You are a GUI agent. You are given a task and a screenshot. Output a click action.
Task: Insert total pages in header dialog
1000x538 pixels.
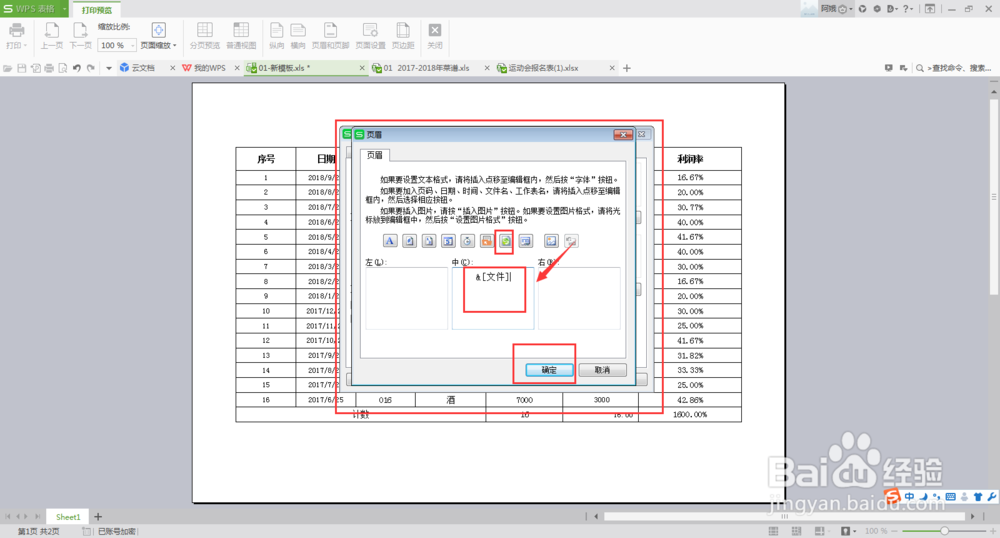429,240
